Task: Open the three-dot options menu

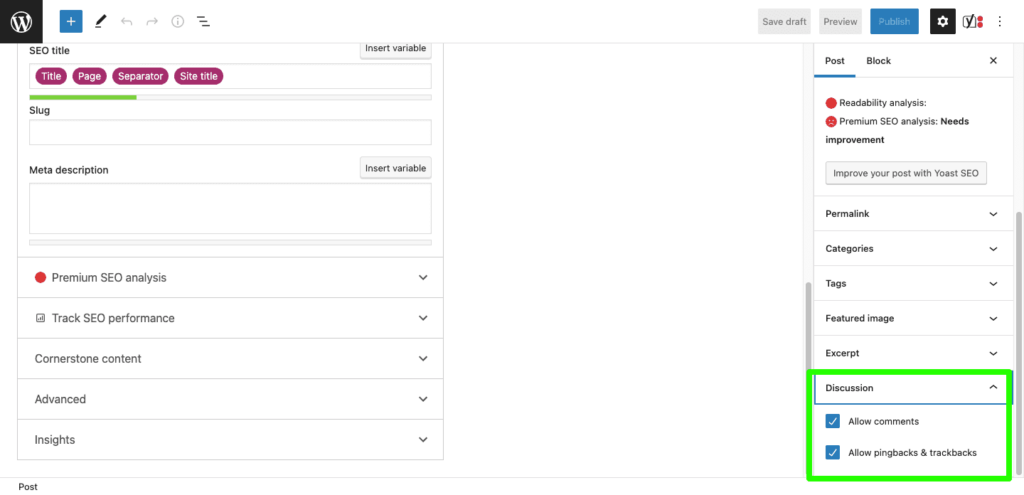Action: tap(999, 22)
